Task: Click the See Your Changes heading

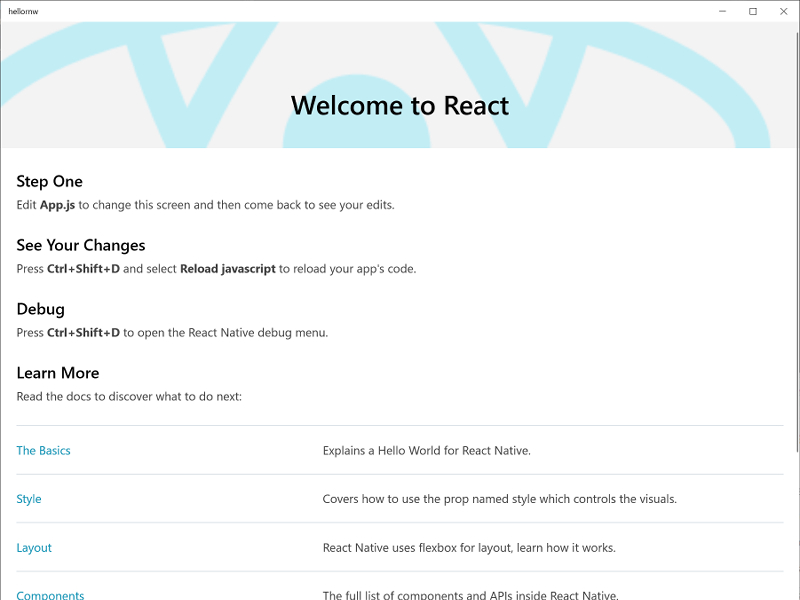Action: point(81,245)
